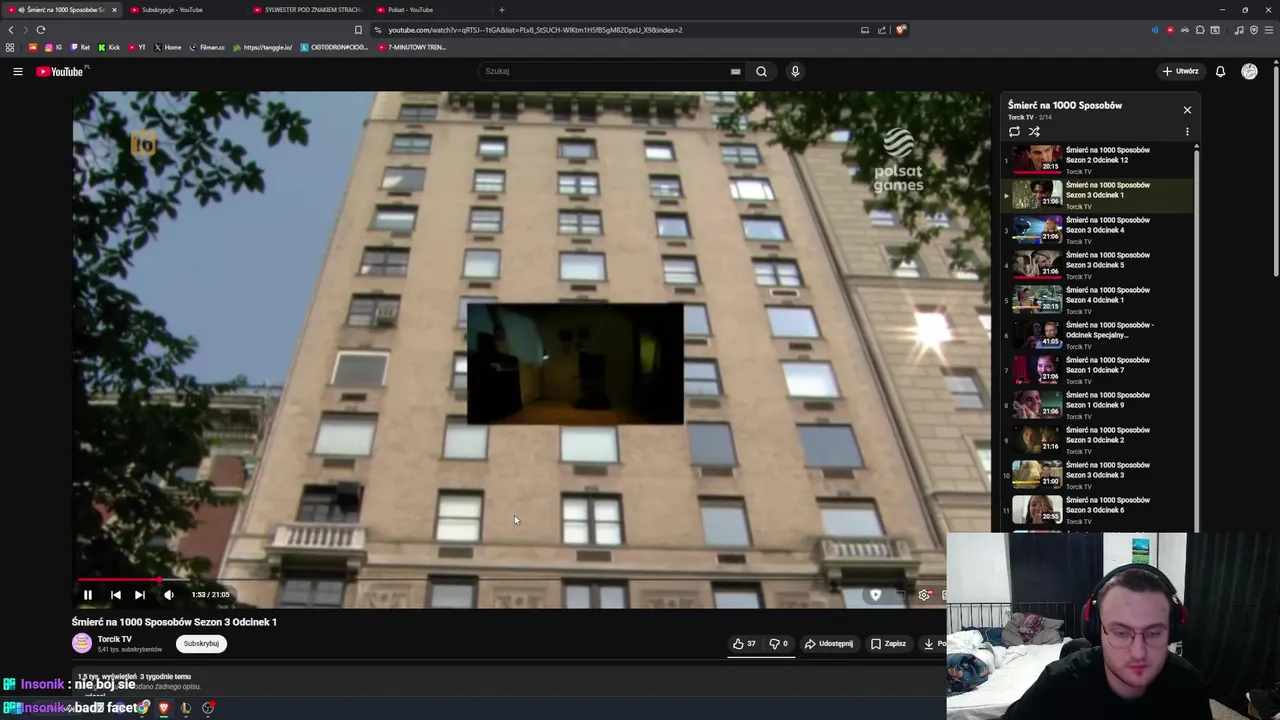Skip to the previous video
1280x720 pixels.
pos(115,595)
